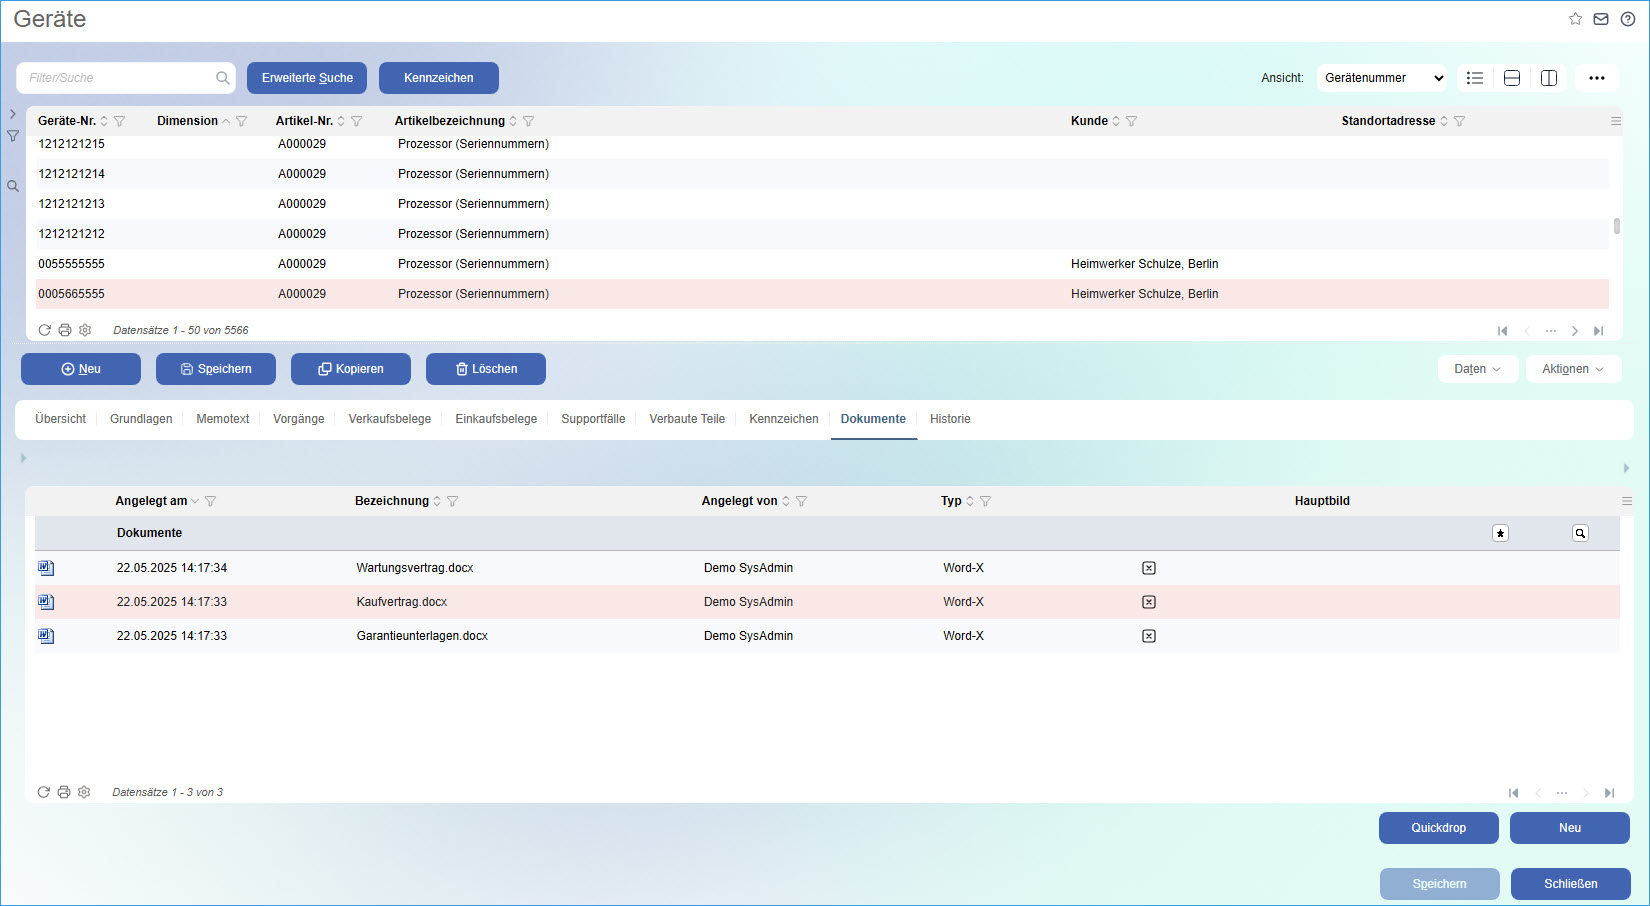The width and height of the screenshot is (1650, 906).
Task: Click the magnifier icon in Dokumente group row
Action: click(1580, 534)
